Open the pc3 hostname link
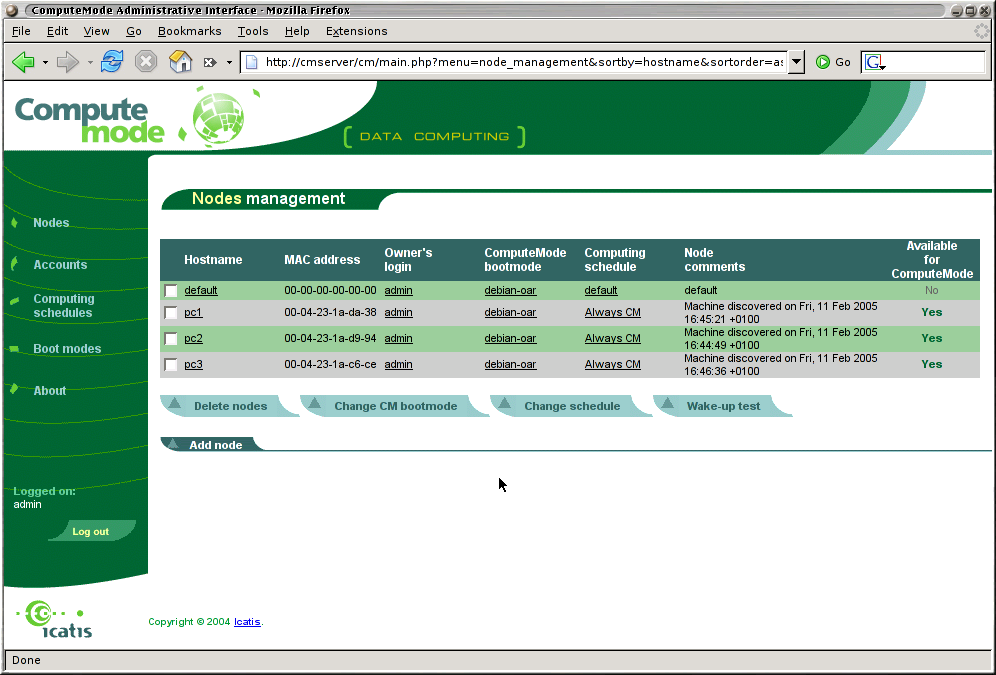The image size is (996, 675). (x=193, y=364)
